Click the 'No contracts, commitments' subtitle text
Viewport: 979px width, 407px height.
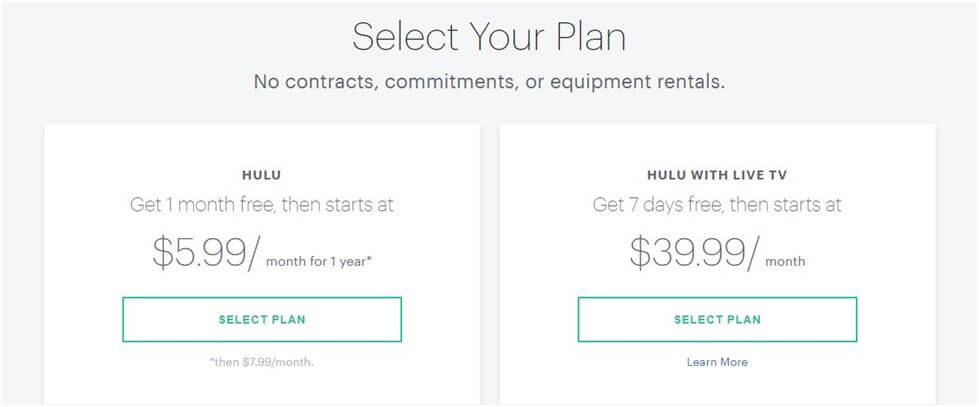click(x=489, y=82)
